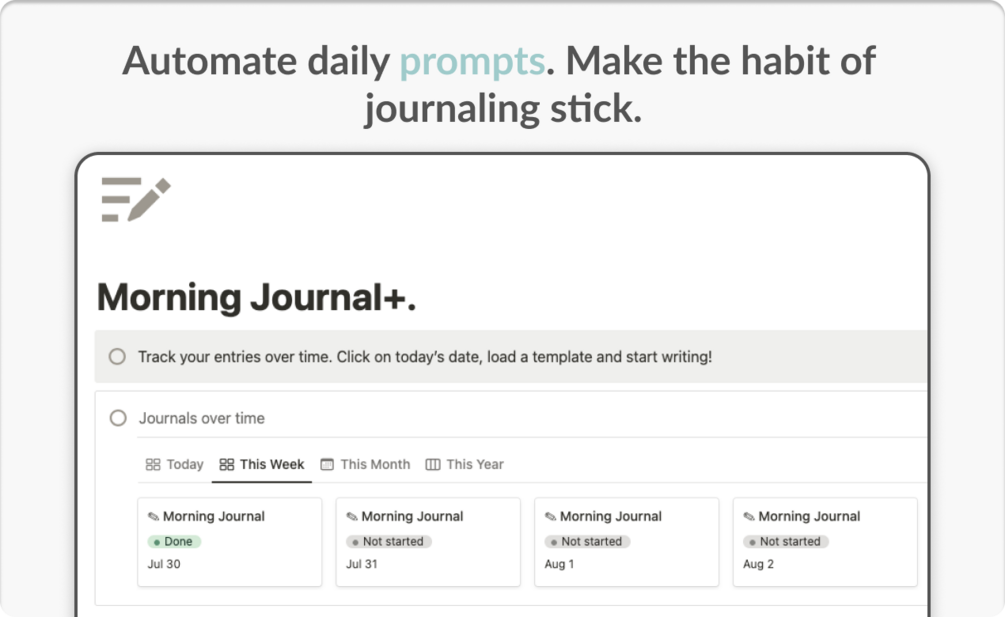Screen dimensions: 1005x617
Task: Switch to the This Month tab
Action: (x=365, y=465)
